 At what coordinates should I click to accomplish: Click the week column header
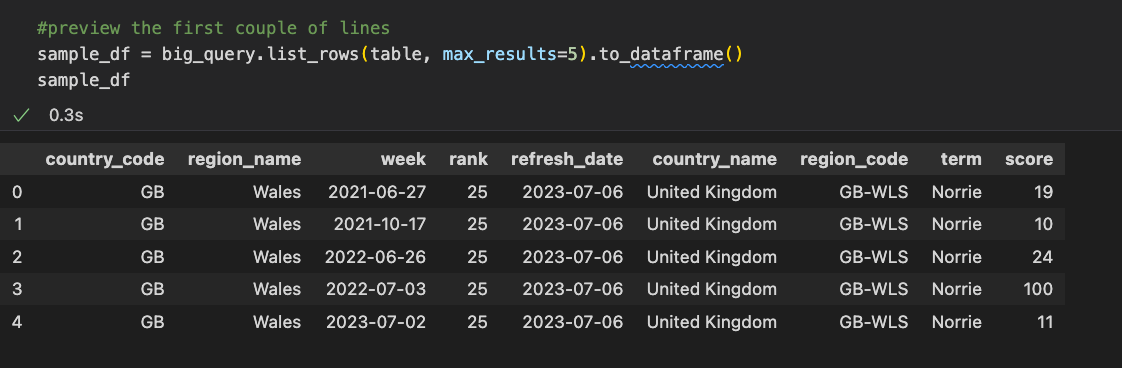pos(403,159)
